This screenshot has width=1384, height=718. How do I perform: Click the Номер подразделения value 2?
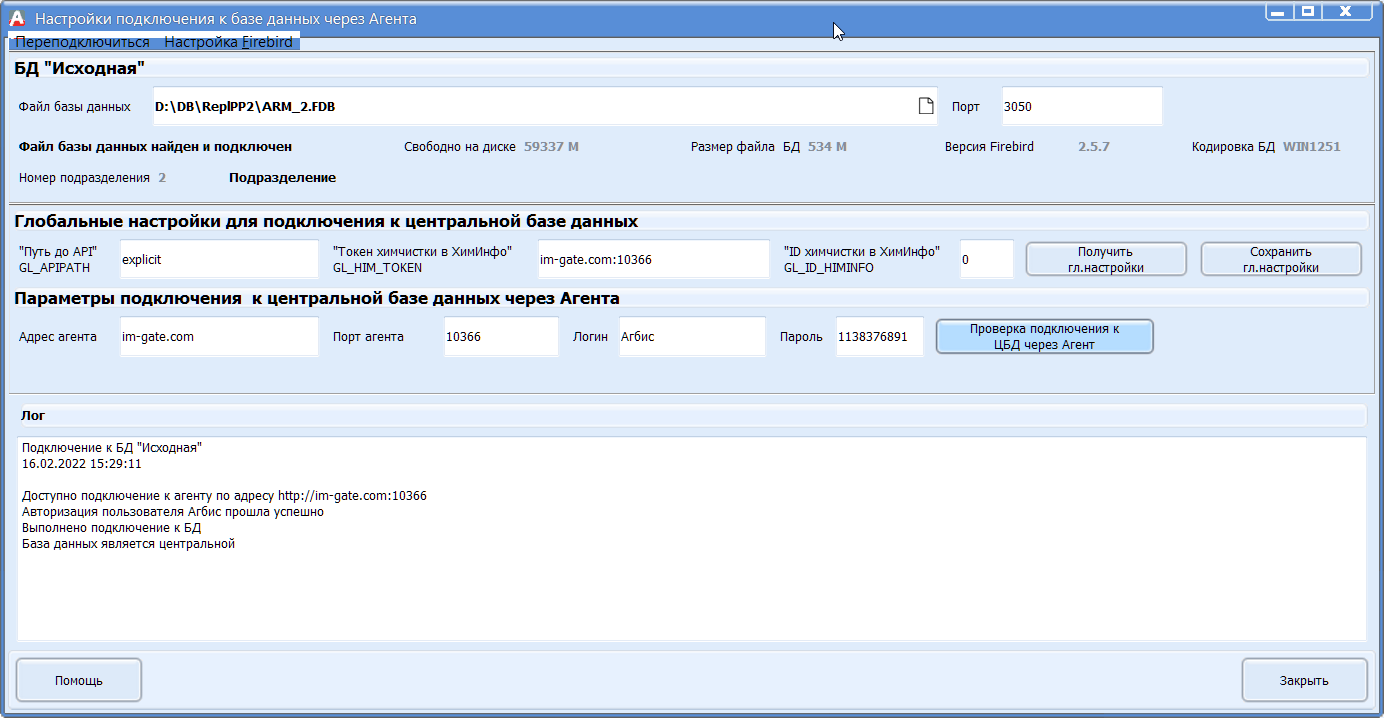[162, 178]
